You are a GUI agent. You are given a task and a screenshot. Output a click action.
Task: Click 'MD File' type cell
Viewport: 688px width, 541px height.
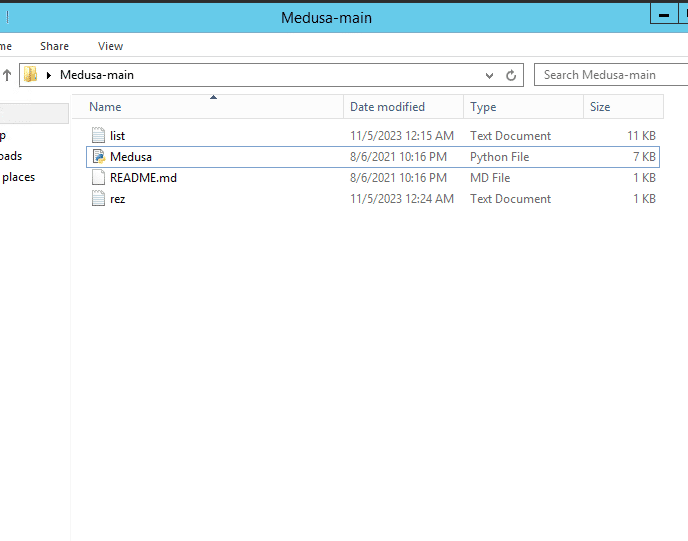(x=490, y=178)
